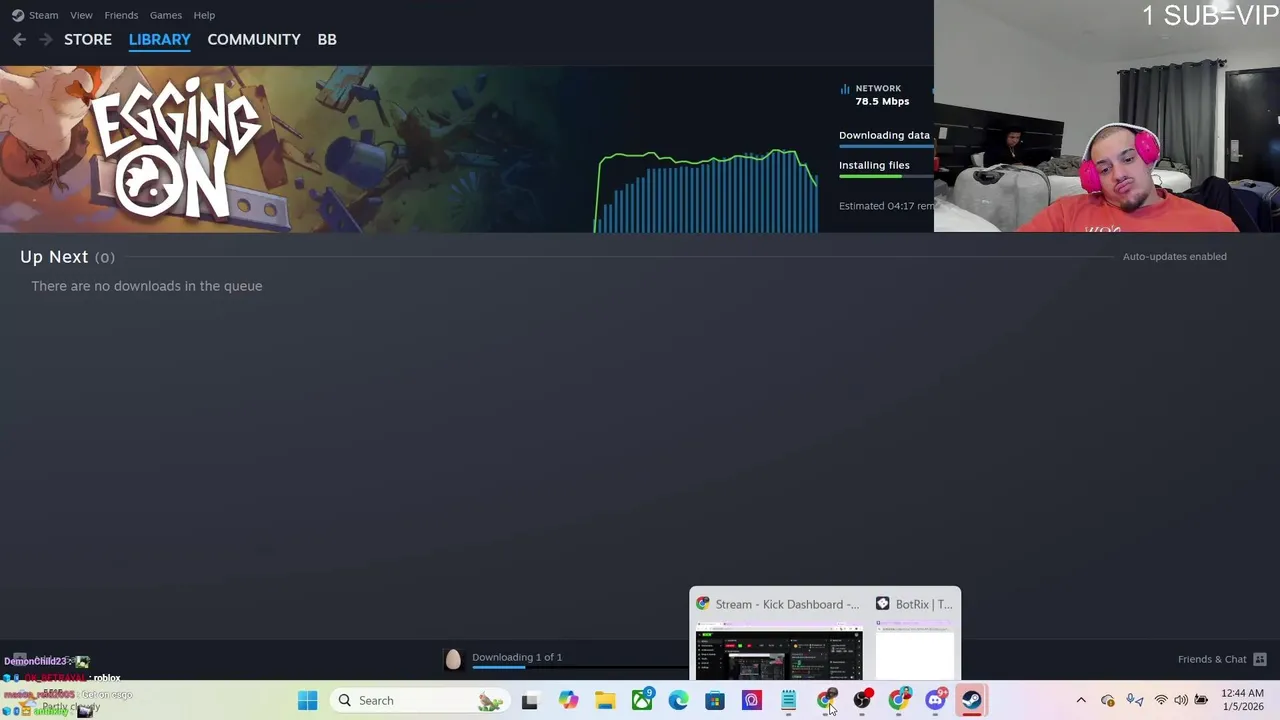Open Microsoft Edge from the taskbar
This screenshot has height=720, width=1280.
[678, 700]
